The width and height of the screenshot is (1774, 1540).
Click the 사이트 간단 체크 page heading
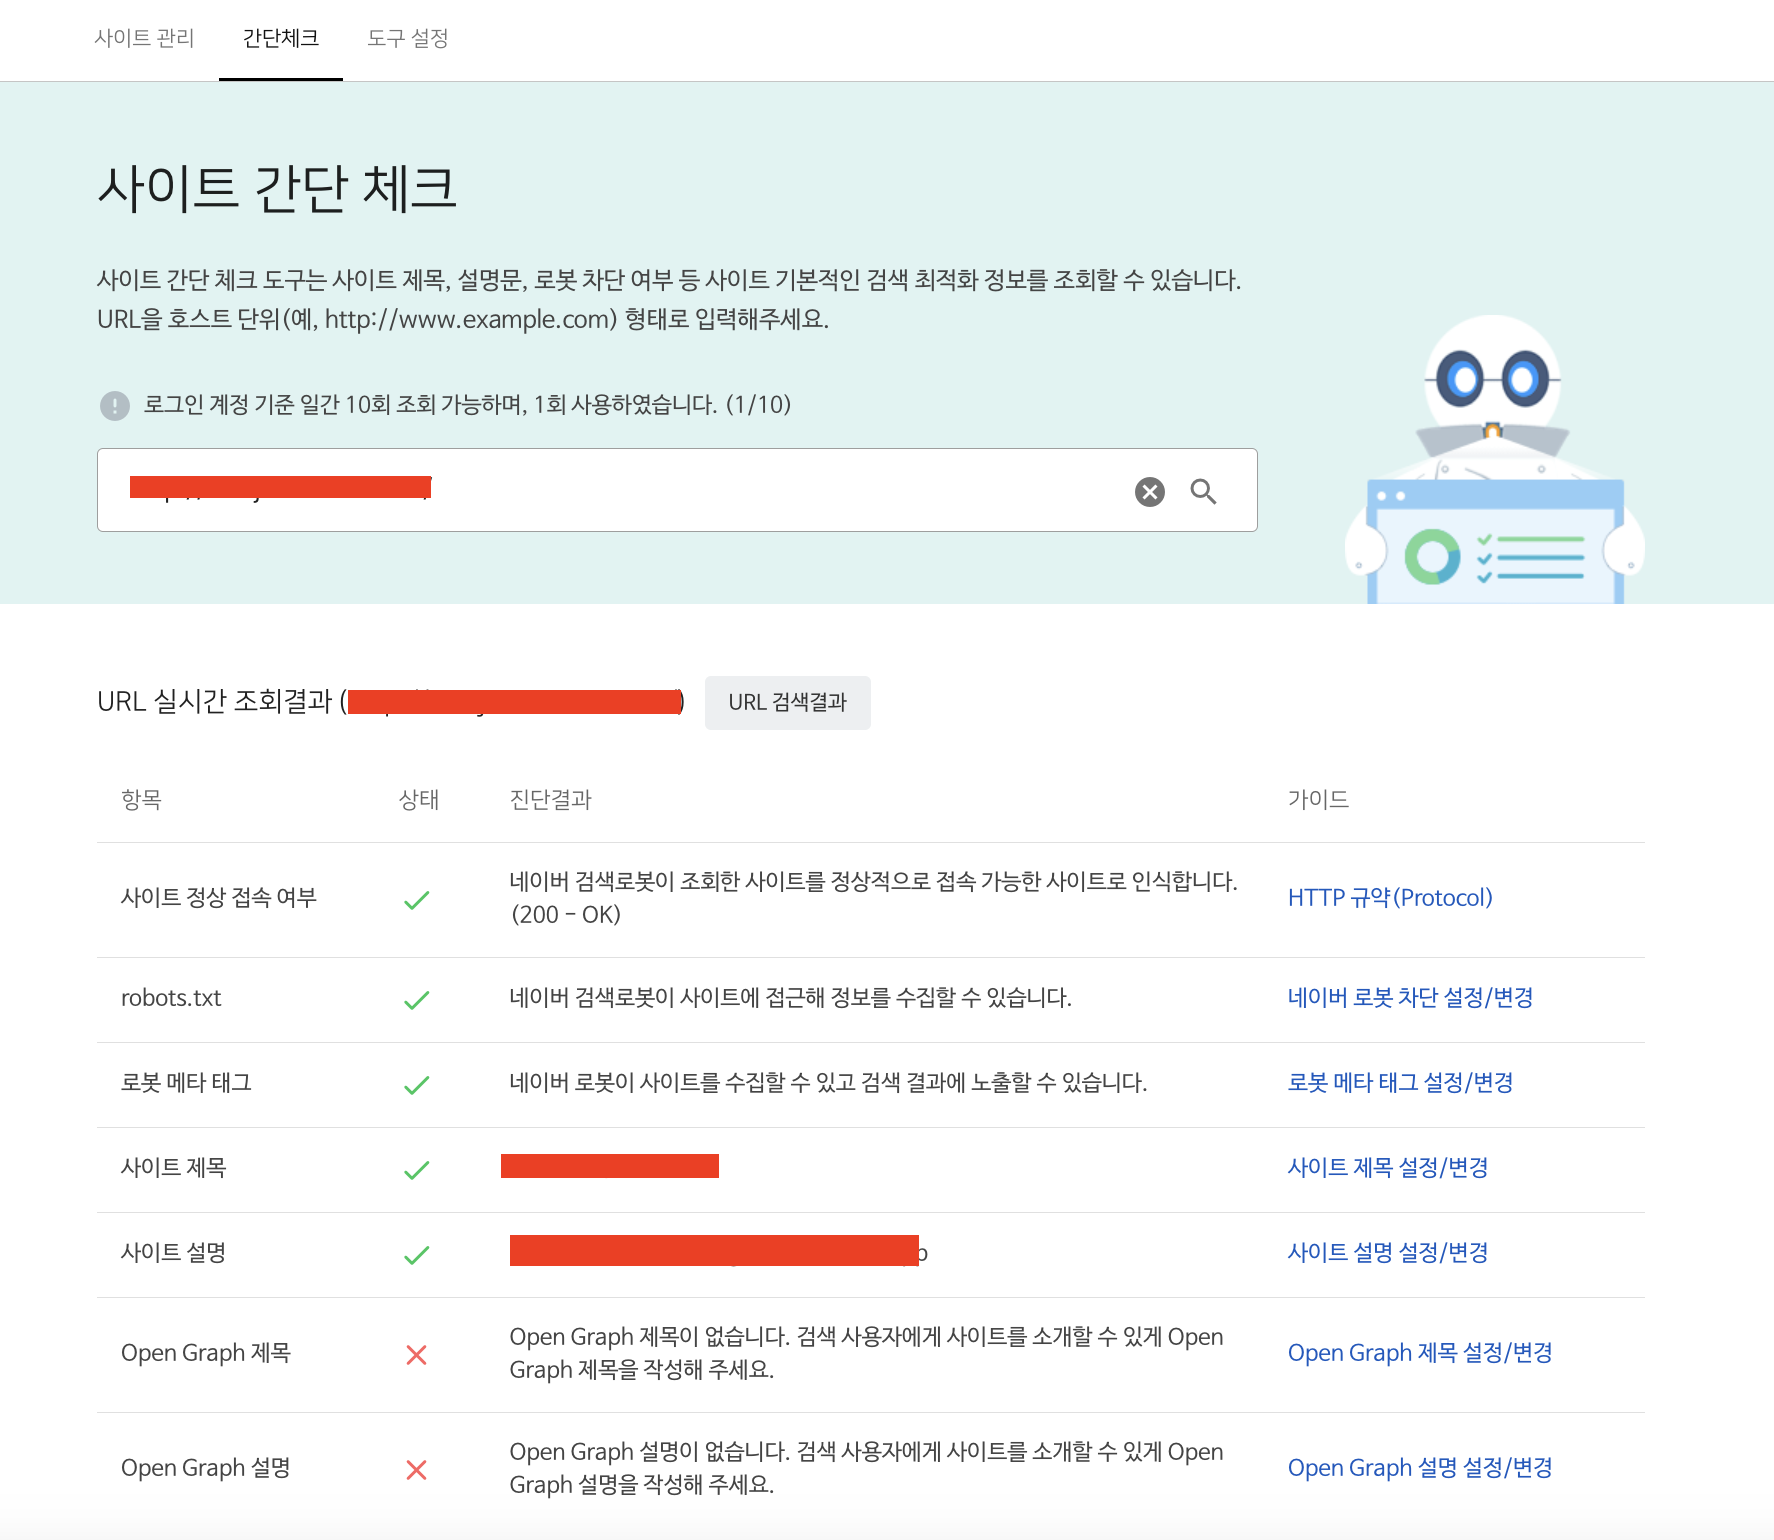[x=277, y=188]
